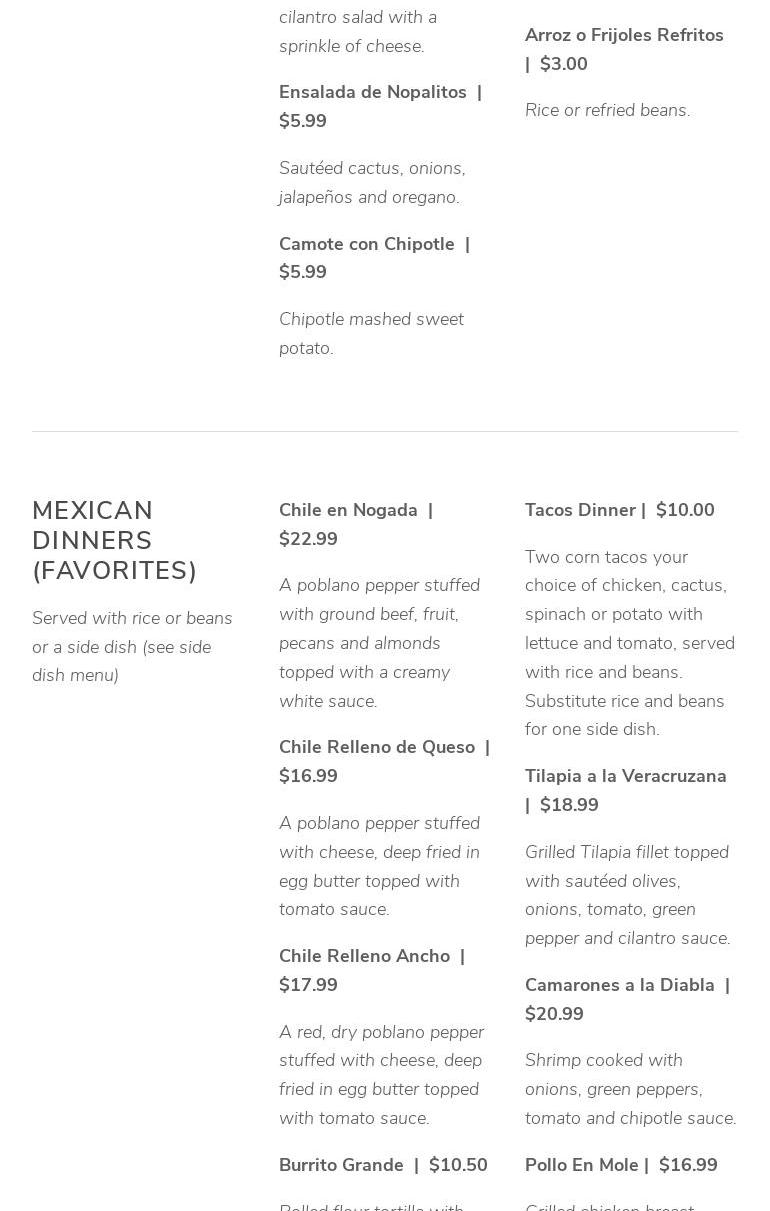This screenshot has width=770, height=1211.
Task: Click the Tacos Dinner description paragraph
Action: pos(630,643)
